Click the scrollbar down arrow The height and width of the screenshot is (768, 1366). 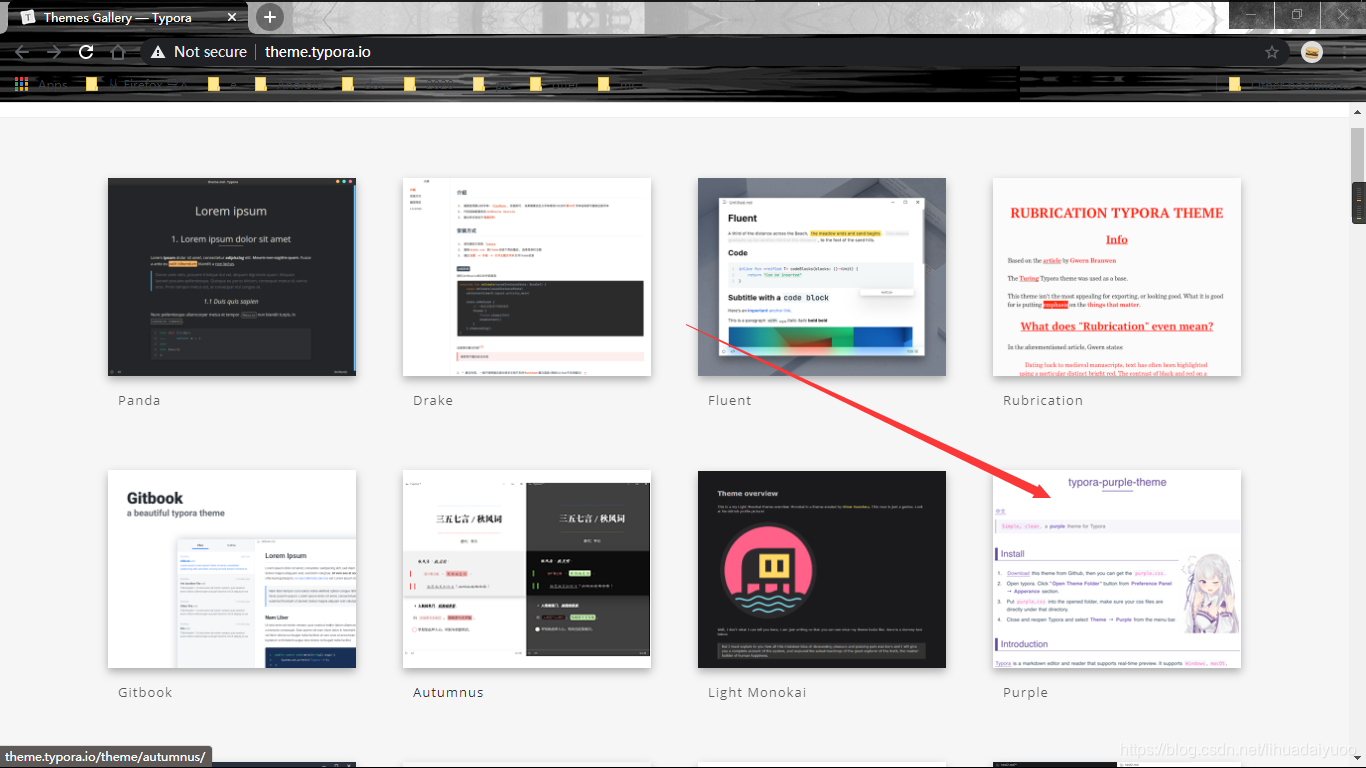(1357, 759)
